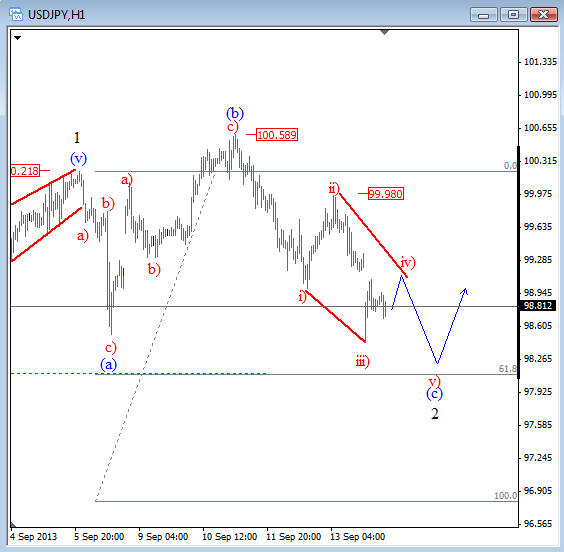Viewport: 564px width, 552px height.
Task: Click the 13 Sep 04:00 time label
Action: (x=358, y=537)
